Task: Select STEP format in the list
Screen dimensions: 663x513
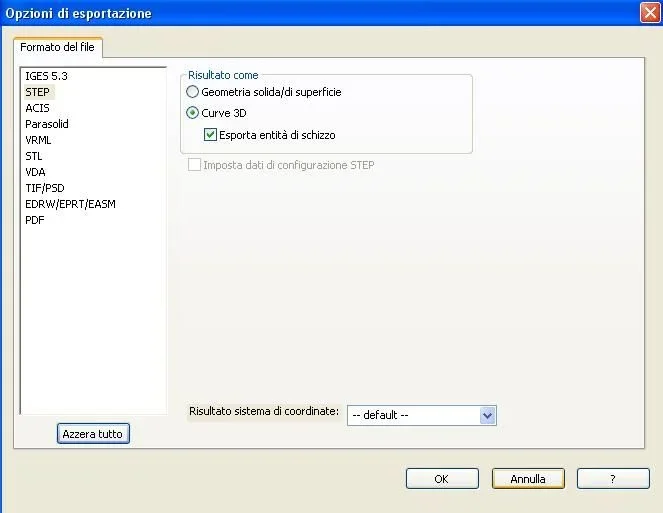Action: point(37,92)
